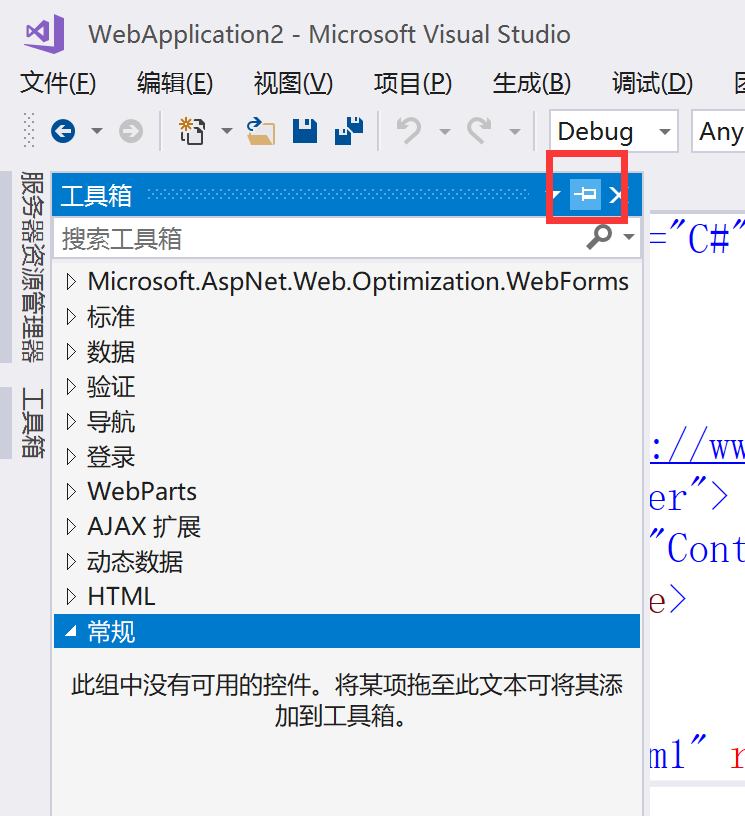Select the Microsoft.AspNet.Web.Optimization.WebForms label
Image resolution: width=745 pixels, height=816 pixels.
pyautogui.click(x=358, y=282)
